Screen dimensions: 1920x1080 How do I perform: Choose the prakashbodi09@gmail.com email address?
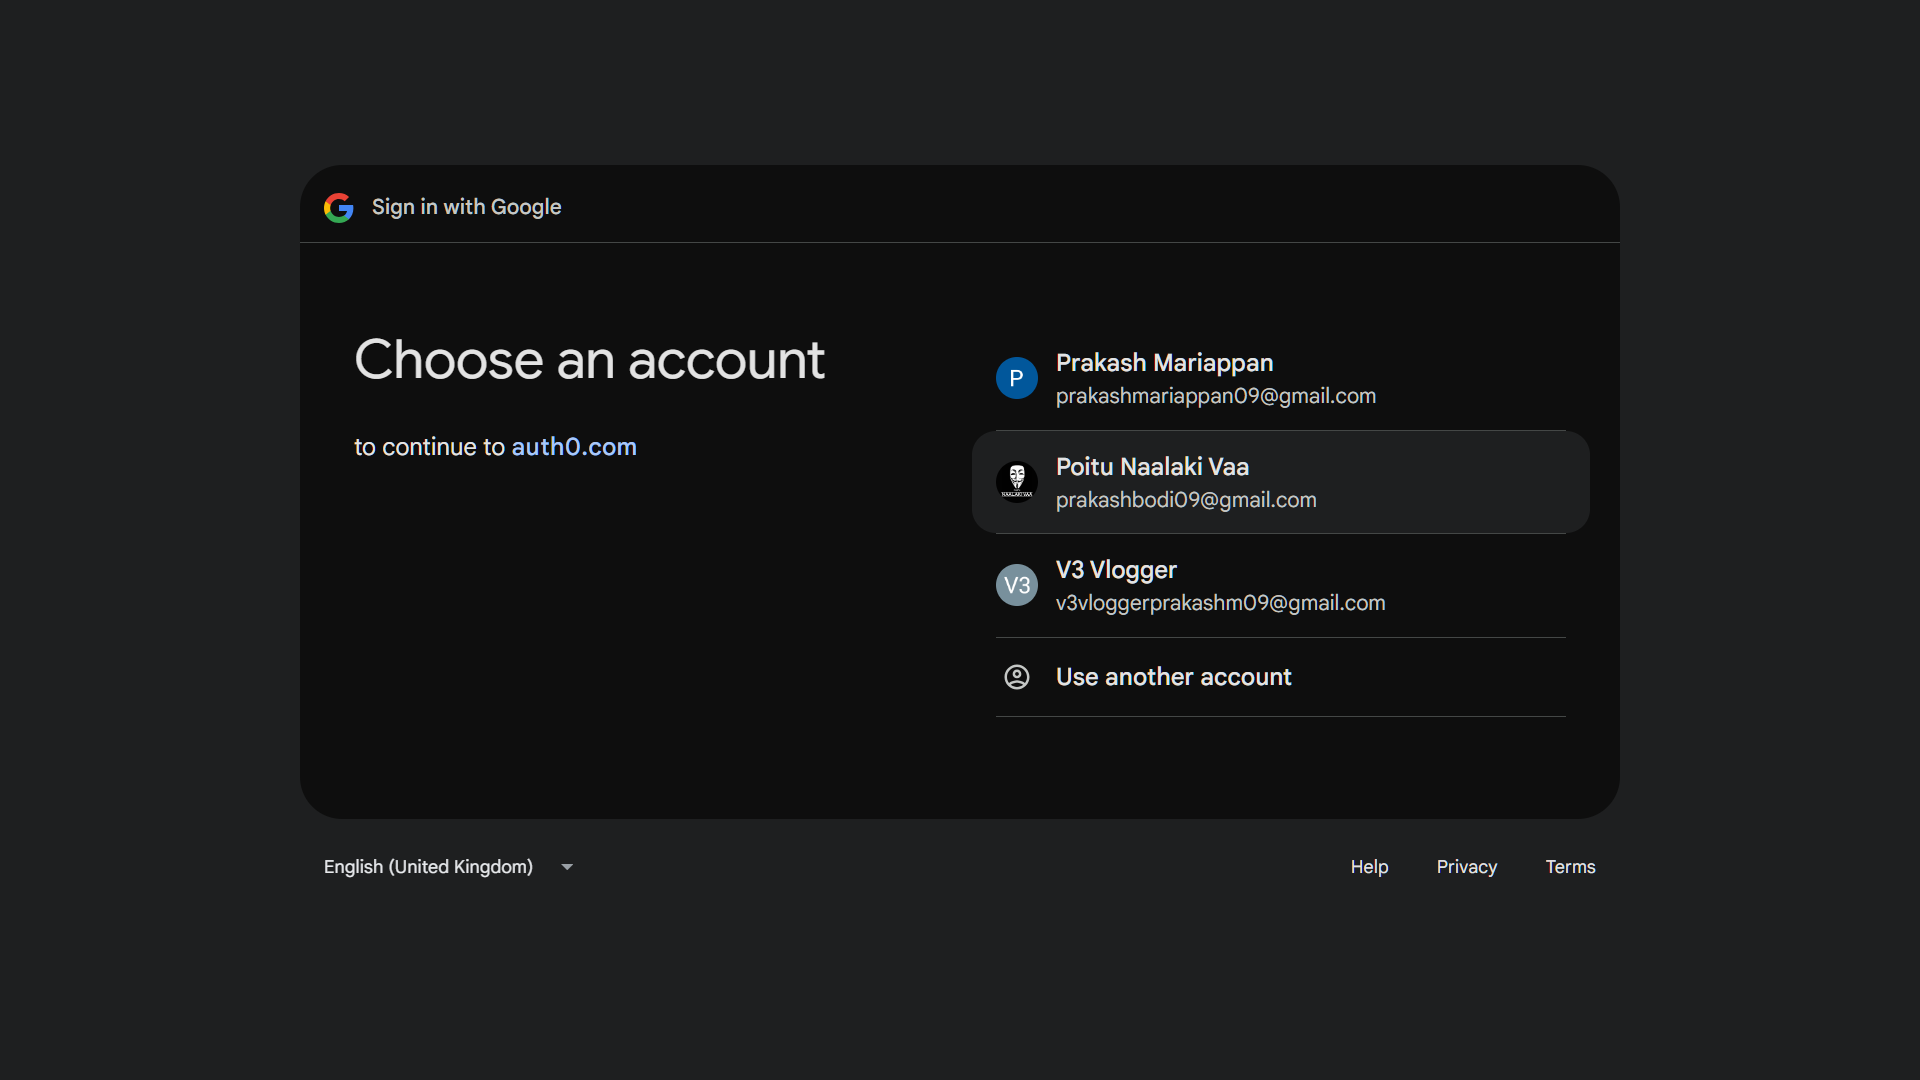point(1185,500)
